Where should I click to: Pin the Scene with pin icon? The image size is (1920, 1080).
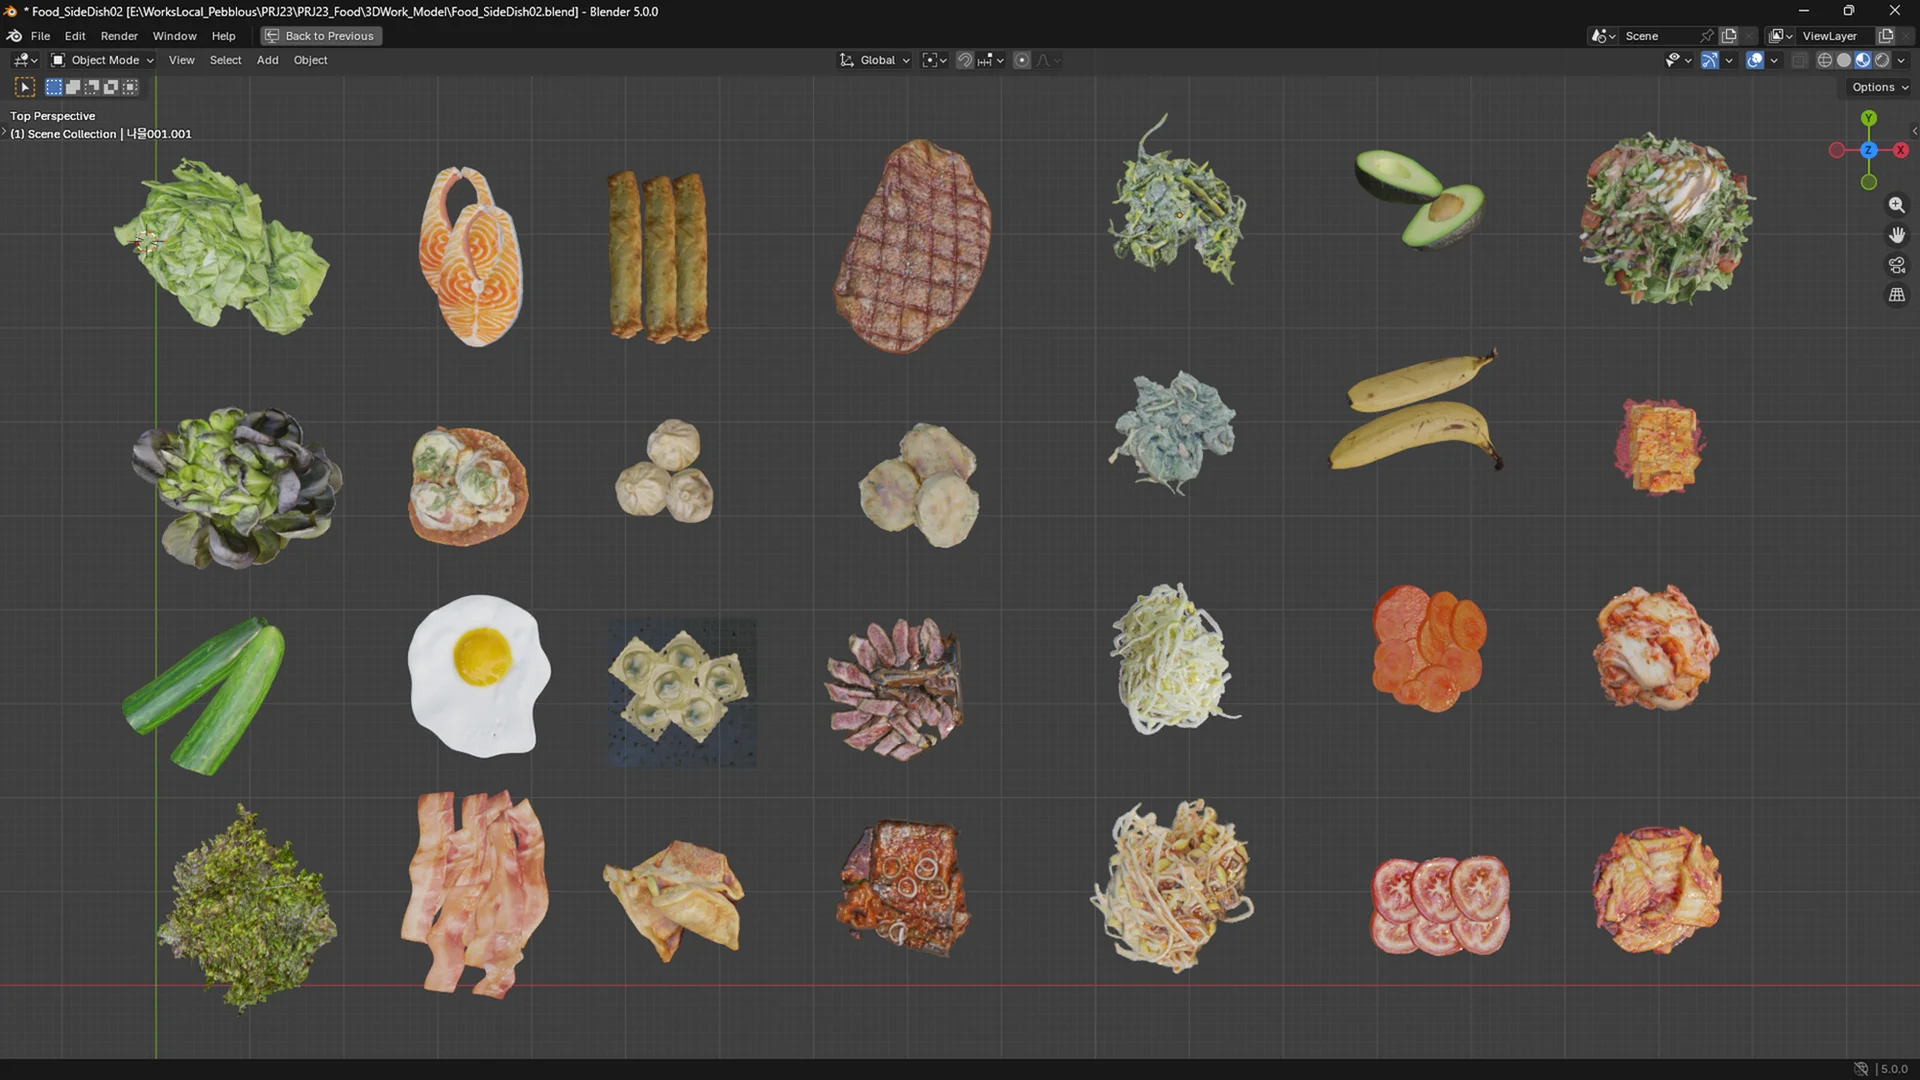1707,36
